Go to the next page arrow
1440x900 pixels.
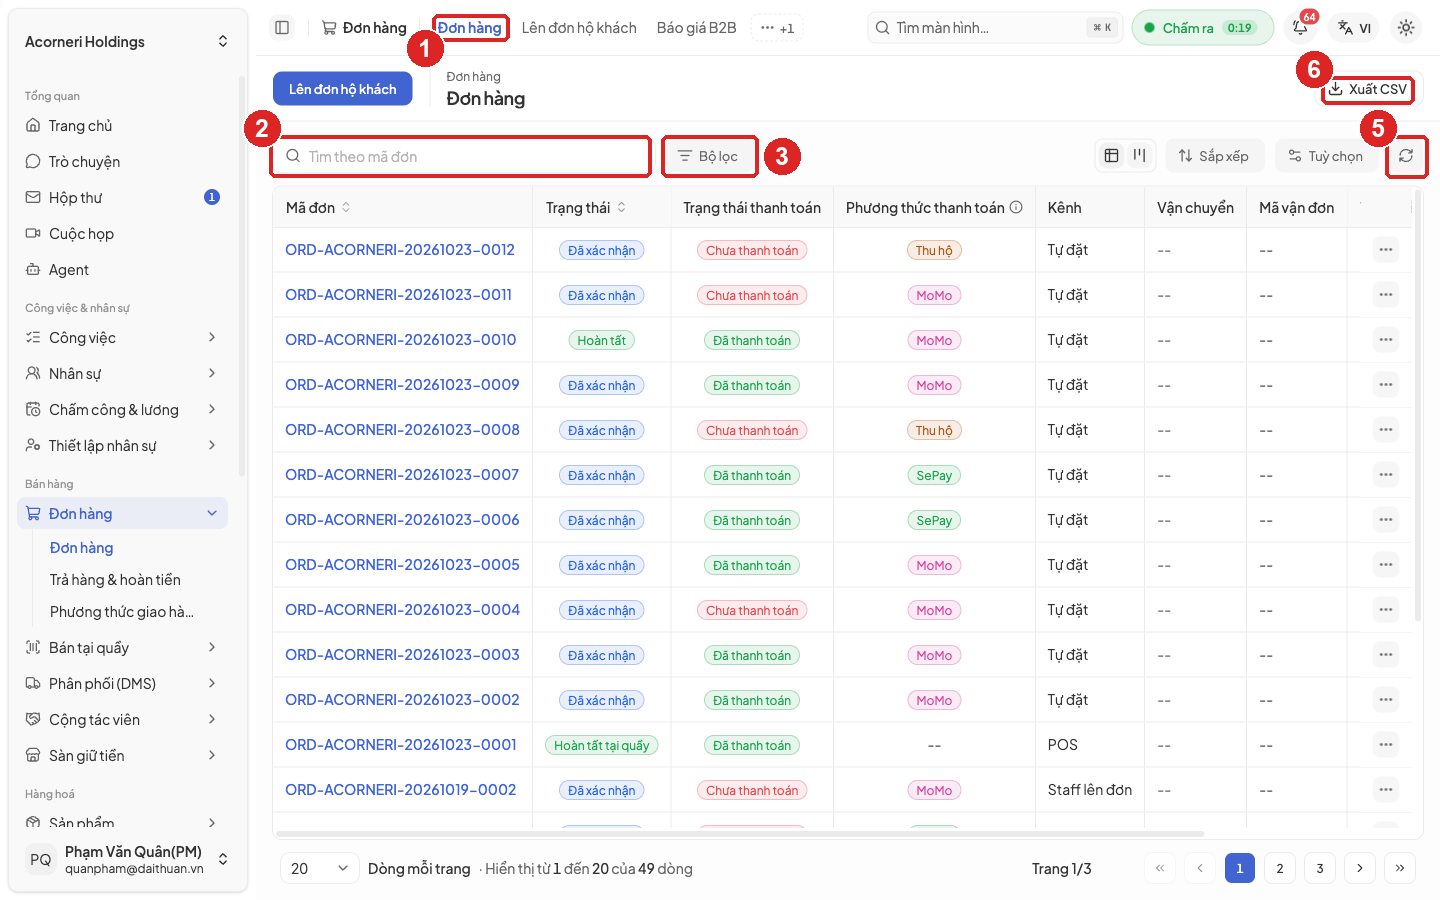point(1360,868)
